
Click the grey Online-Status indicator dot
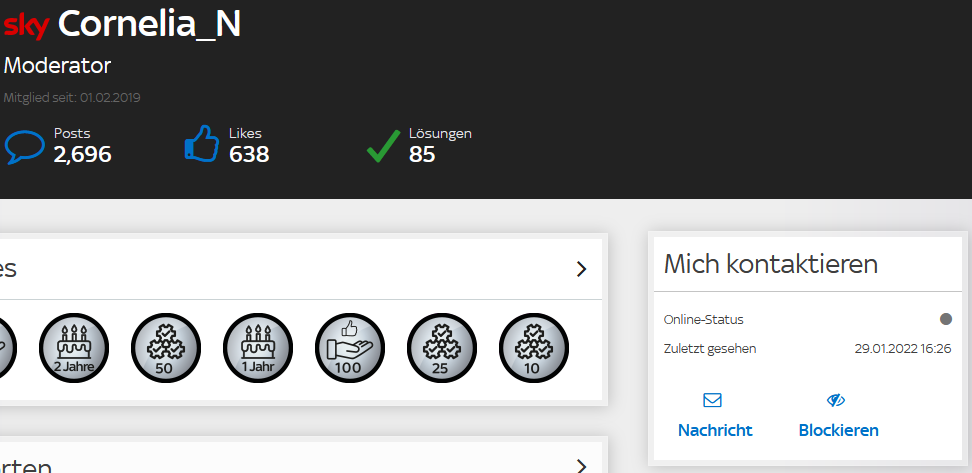tap(945, 319)
